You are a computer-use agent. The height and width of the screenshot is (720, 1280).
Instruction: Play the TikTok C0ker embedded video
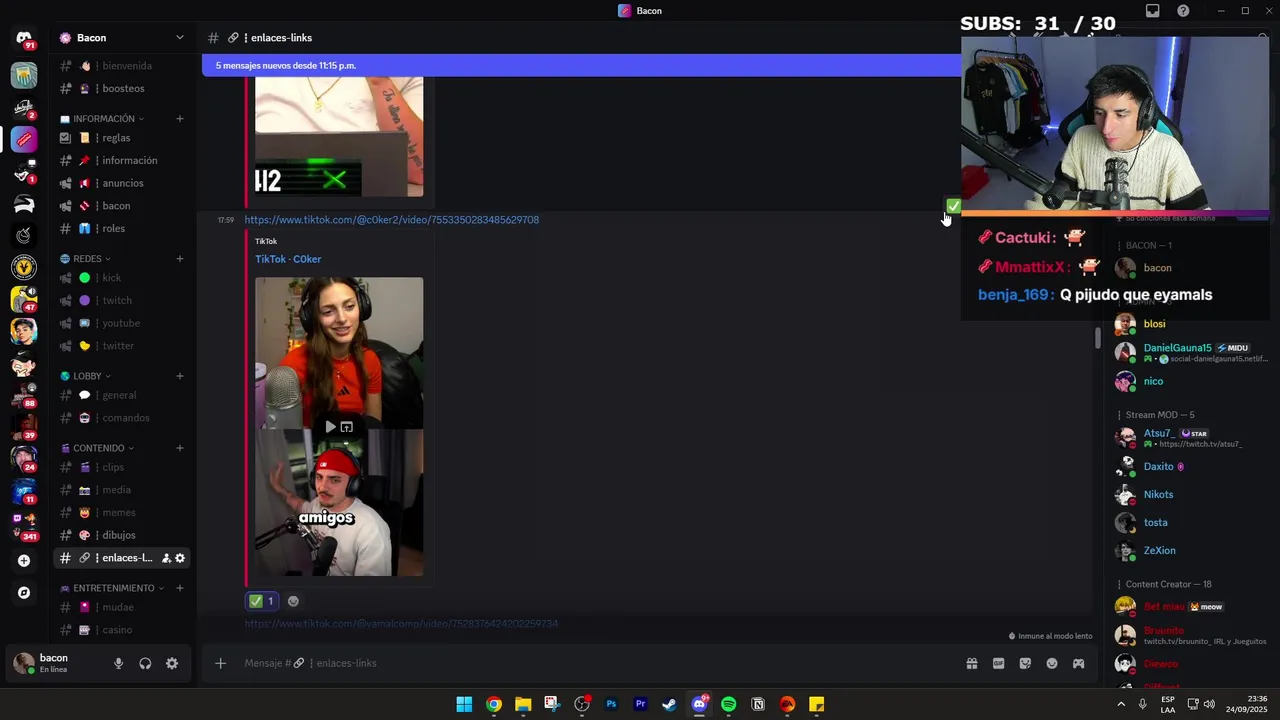click(x=330, y=427)
